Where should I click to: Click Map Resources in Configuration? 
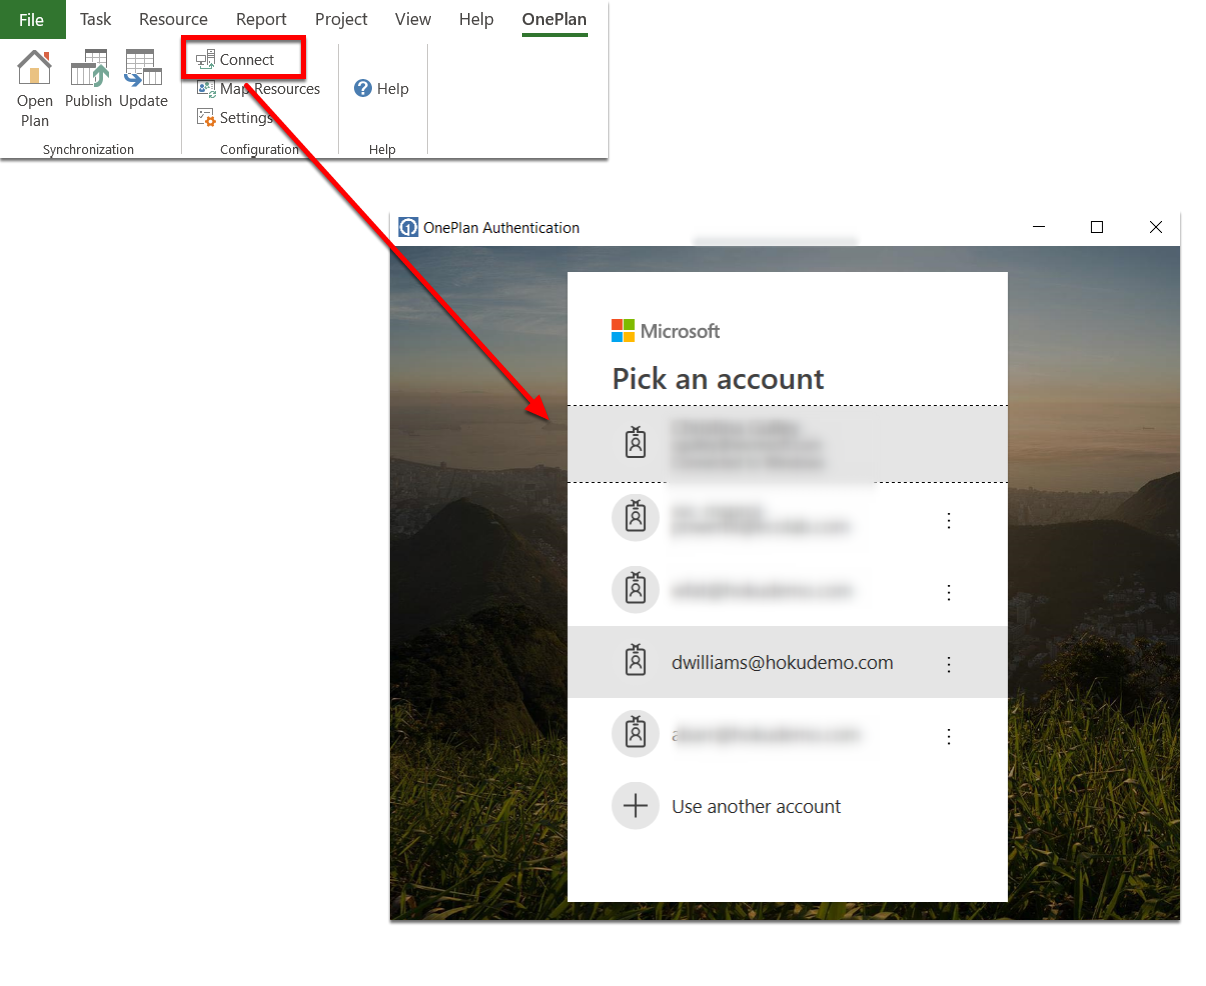[258, 89]
